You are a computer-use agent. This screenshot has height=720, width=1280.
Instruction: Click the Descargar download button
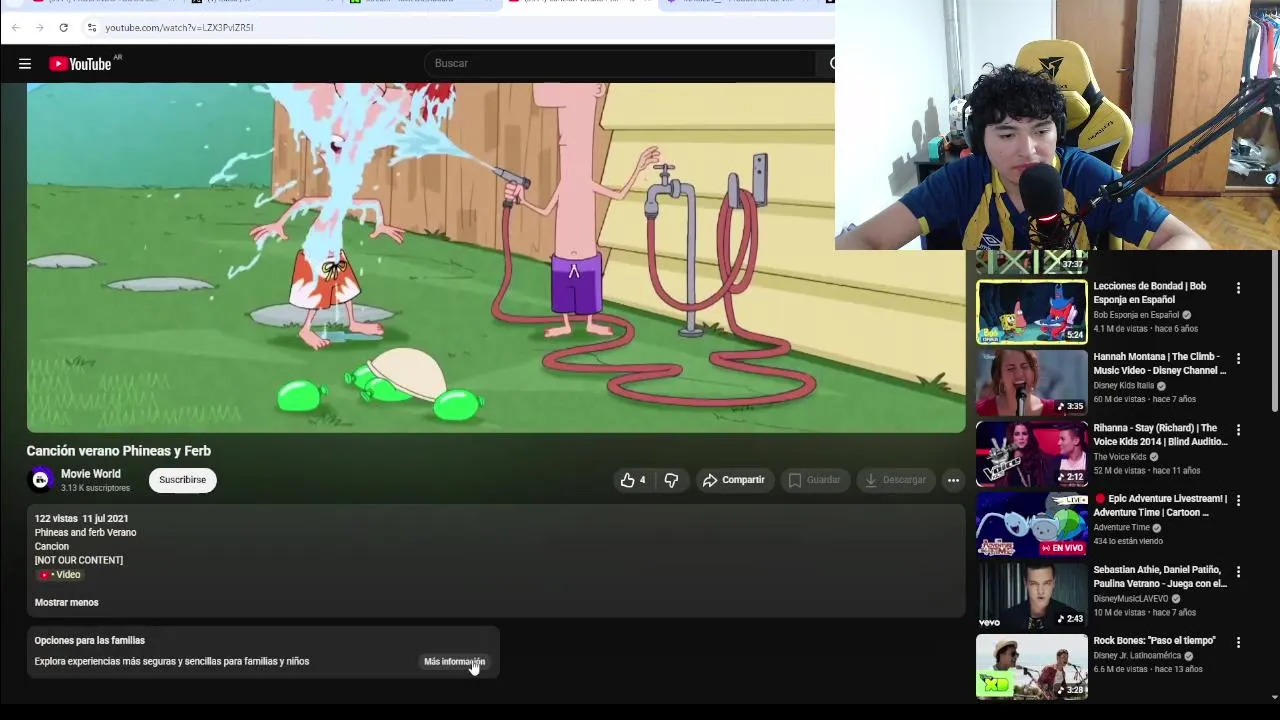coord(895,480)
